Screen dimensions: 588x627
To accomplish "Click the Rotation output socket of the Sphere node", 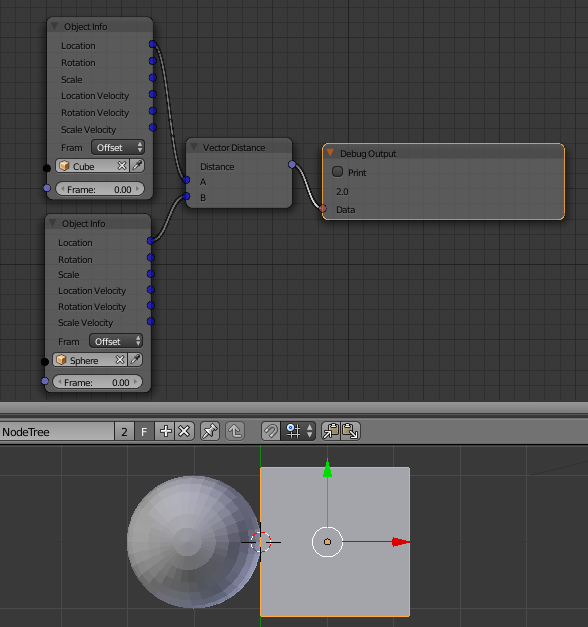I will point(150,257).
